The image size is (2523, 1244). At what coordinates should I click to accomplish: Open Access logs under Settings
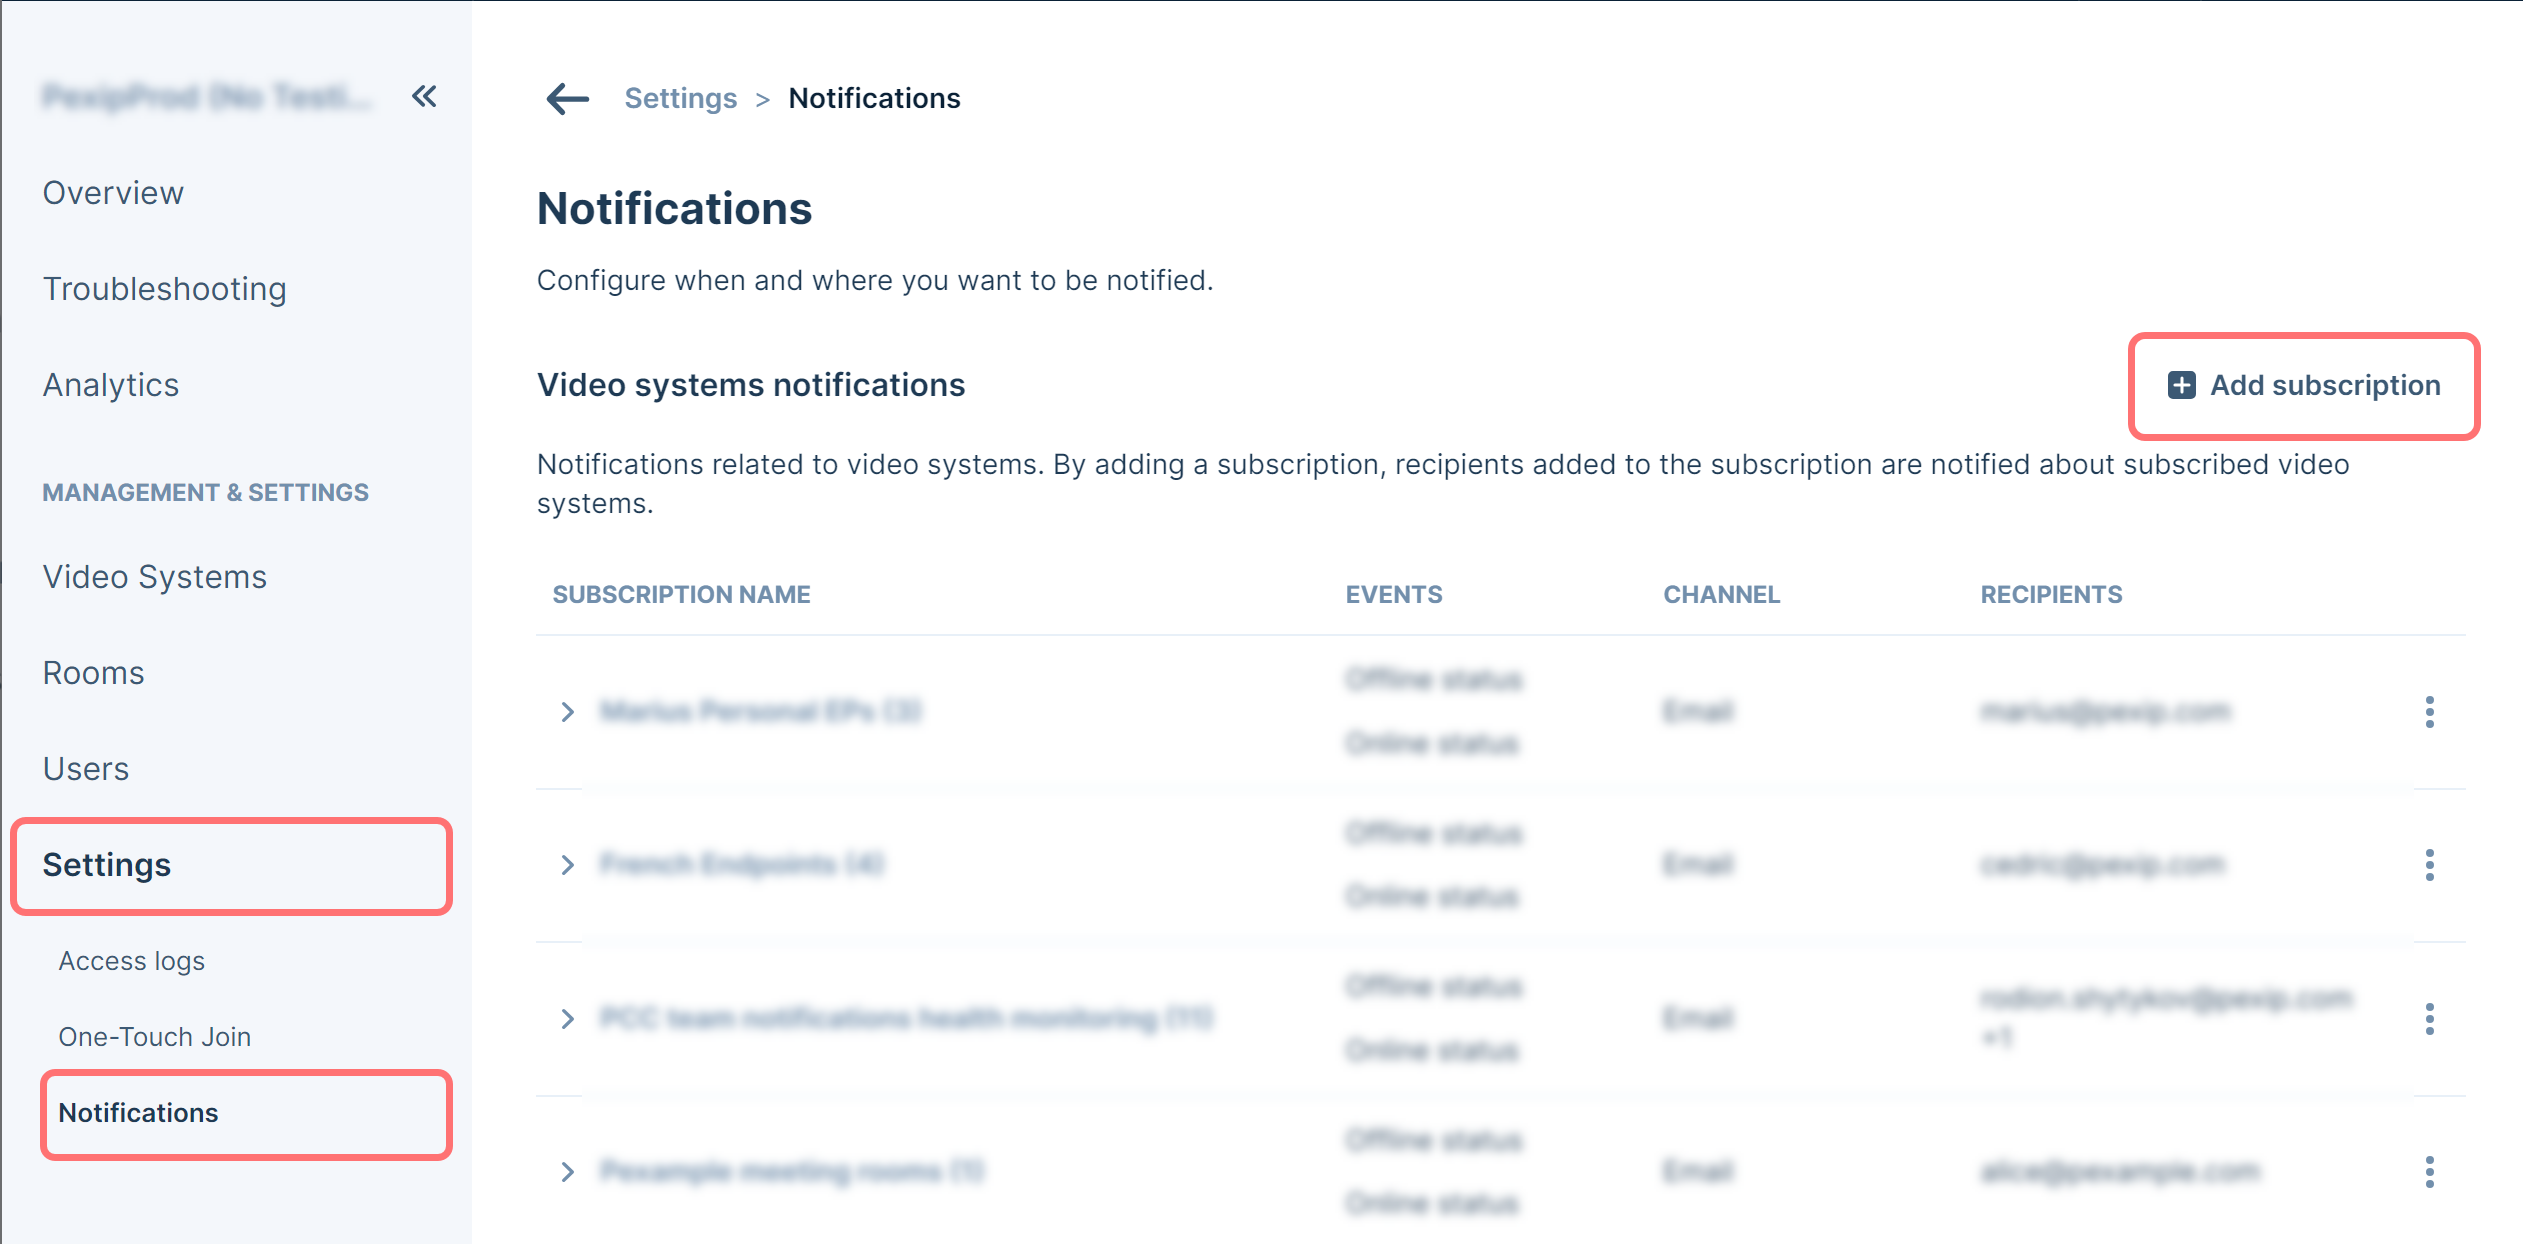131,961
